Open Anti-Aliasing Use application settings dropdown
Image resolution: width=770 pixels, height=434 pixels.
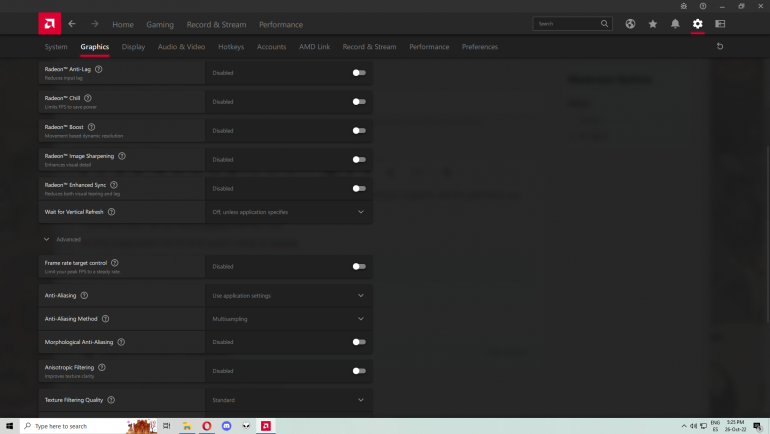[288, 296]
